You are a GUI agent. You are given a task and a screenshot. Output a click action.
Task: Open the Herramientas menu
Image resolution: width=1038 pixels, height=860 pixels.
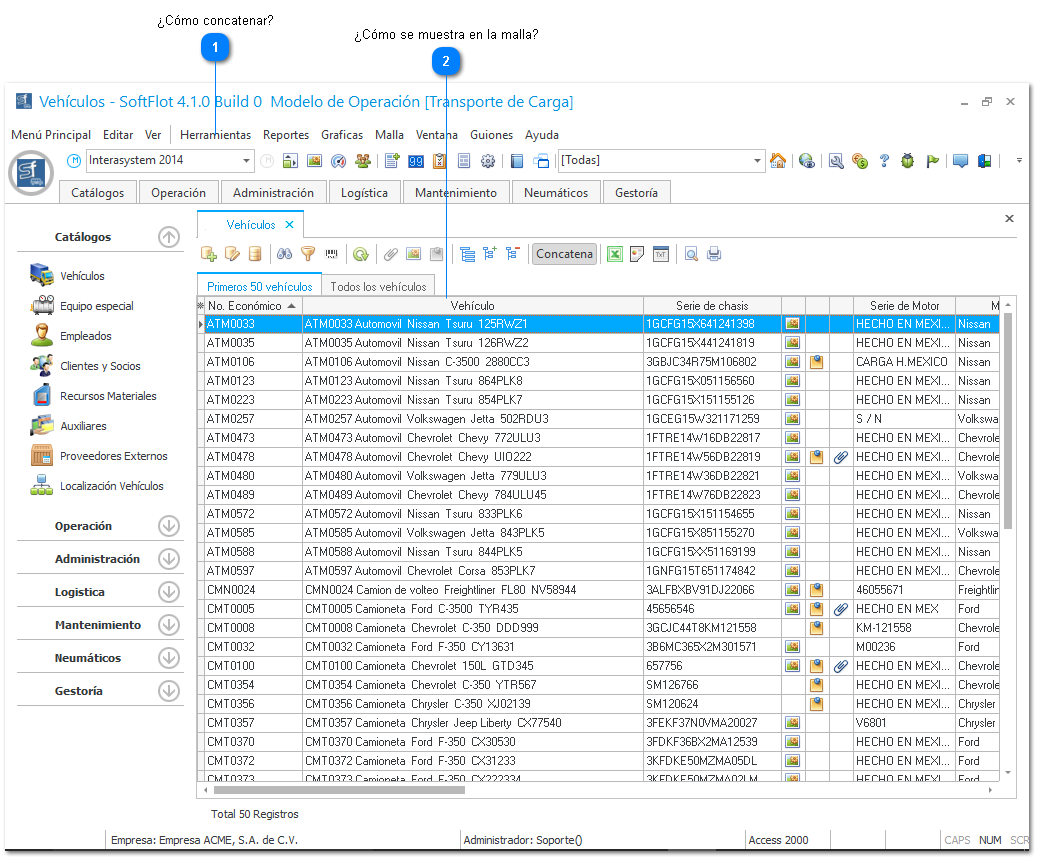(215, 135)
